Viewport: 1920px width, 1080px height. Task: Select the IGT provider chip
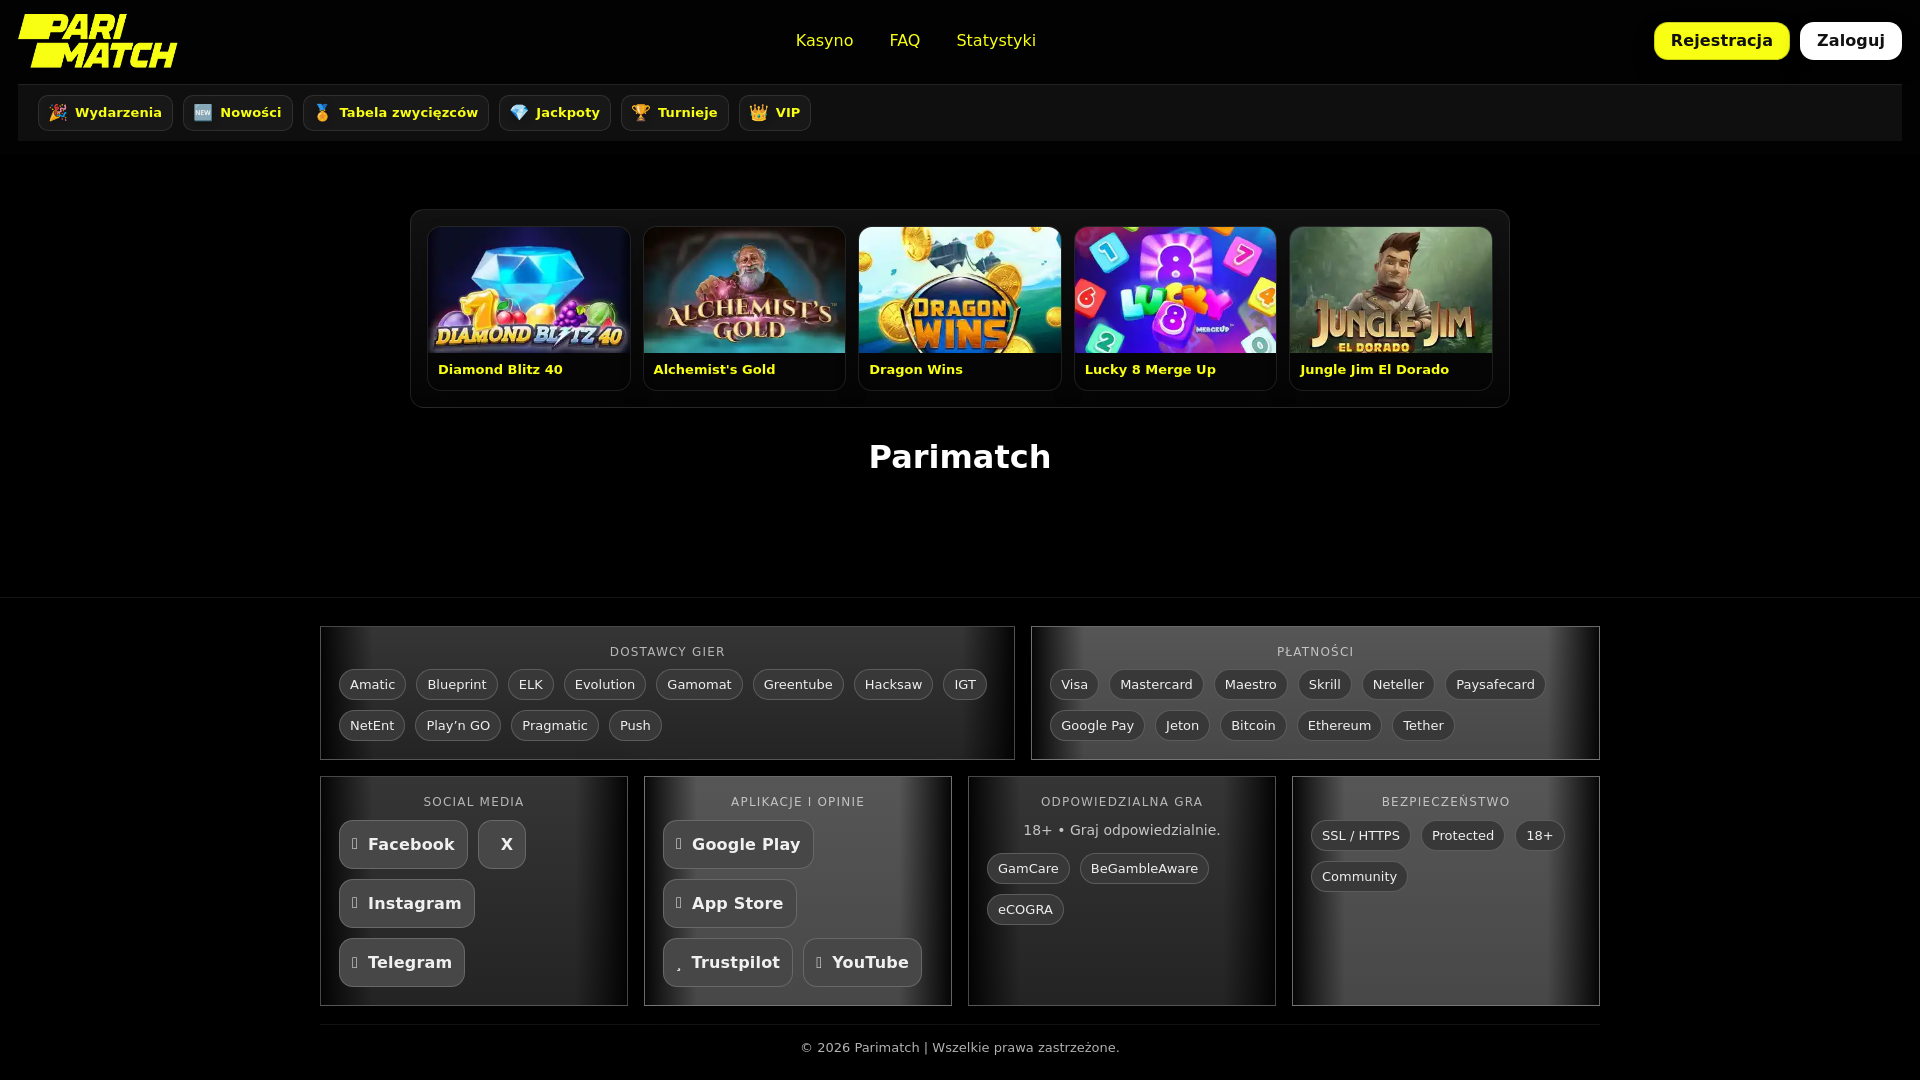(964, 685)
